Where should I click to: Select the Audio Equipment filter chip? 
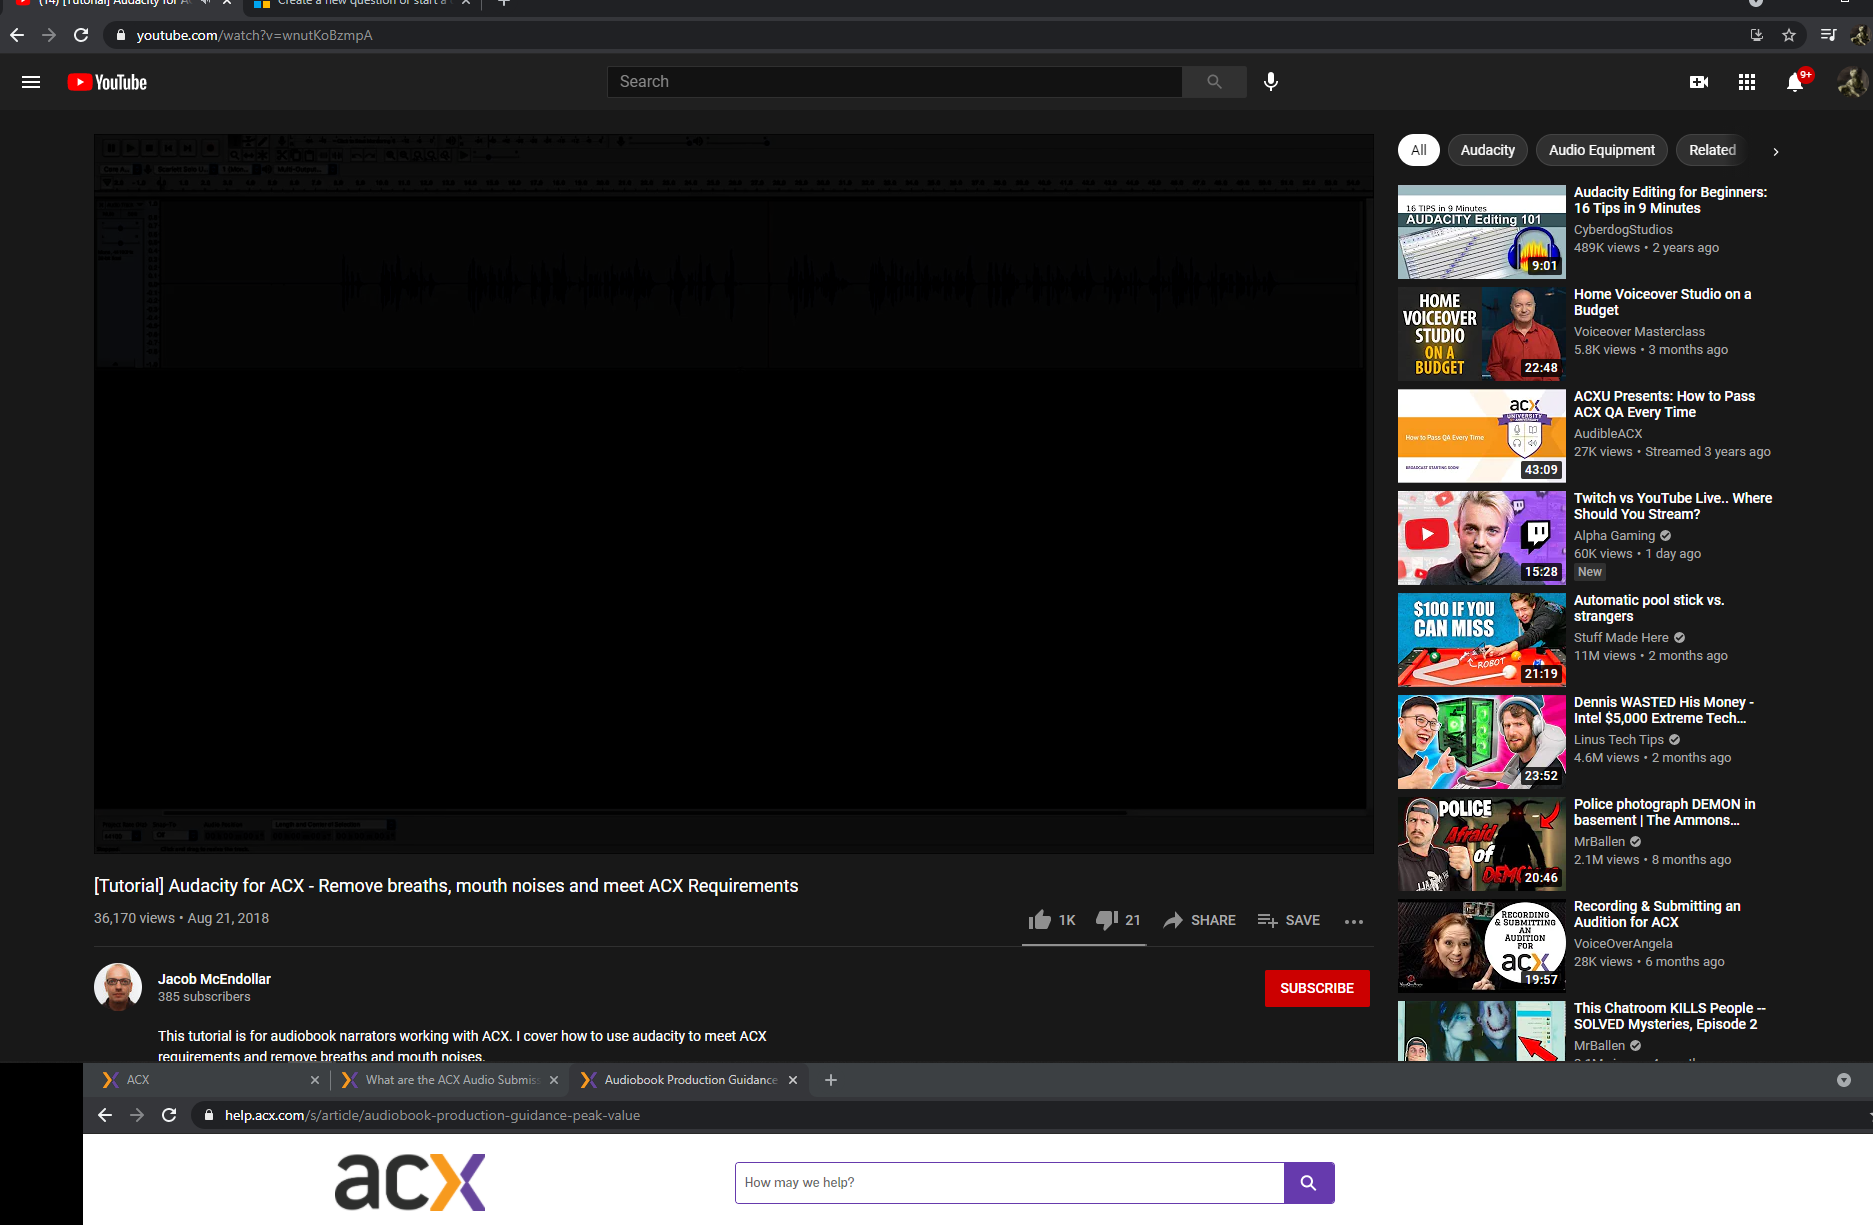point(1602,150)
